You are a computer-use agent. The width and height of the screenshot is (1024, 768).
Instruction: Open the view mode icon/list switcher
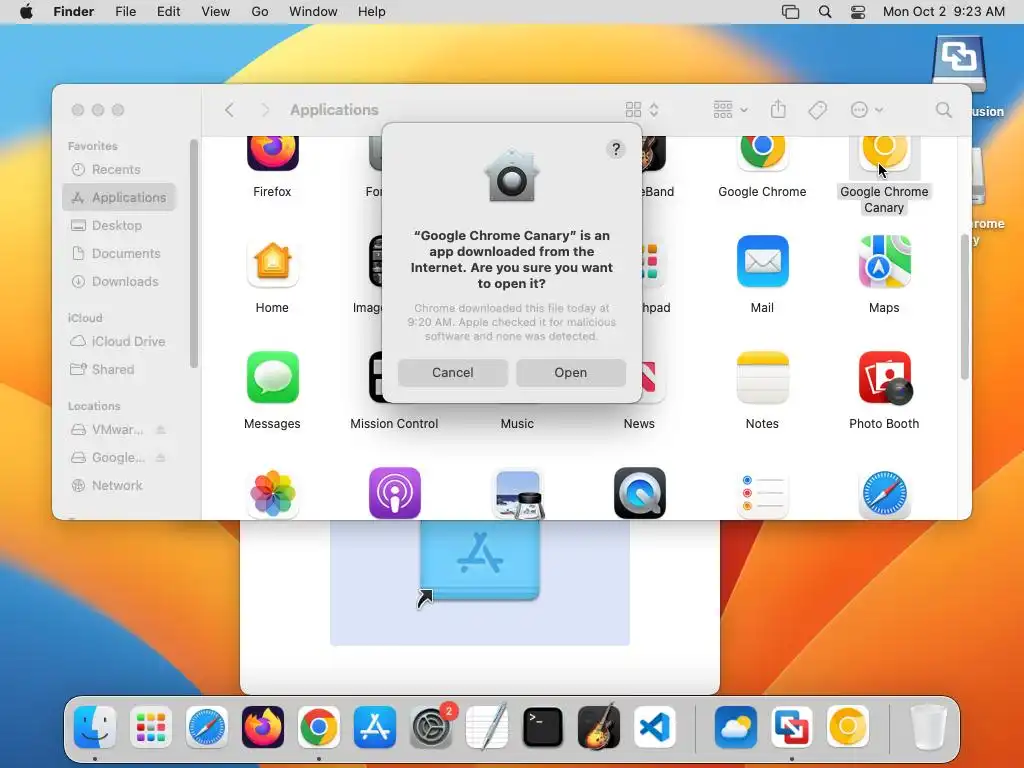643,110
